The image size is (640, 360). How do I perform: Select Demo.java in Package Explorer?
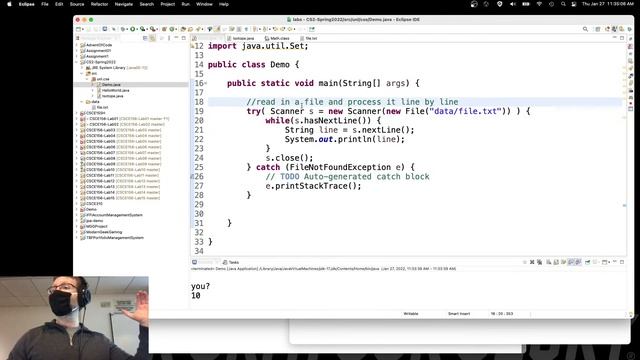tap(111, 84)
